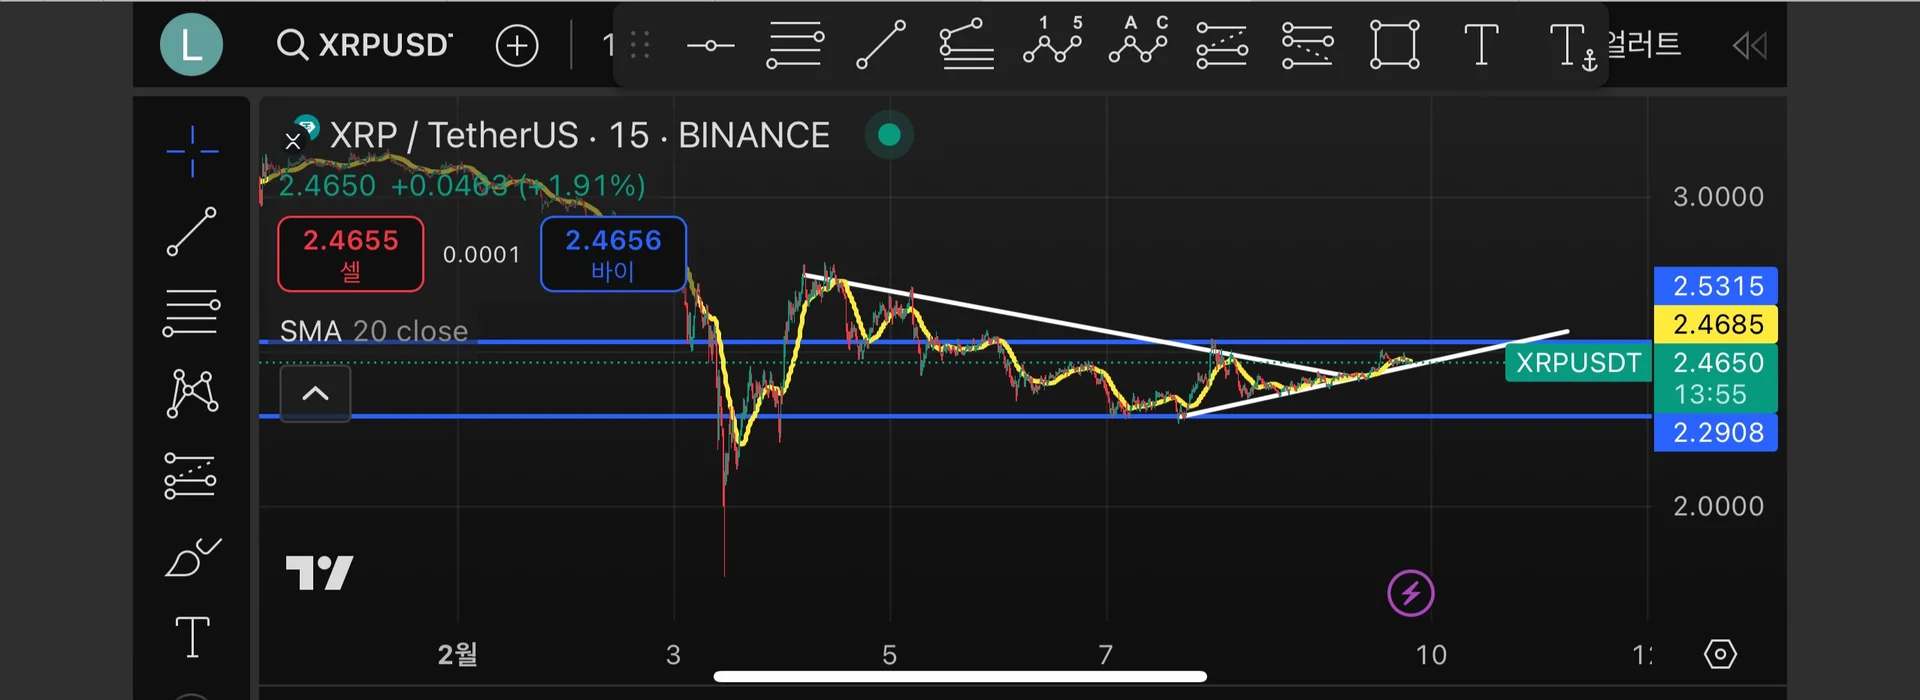1920x700 pixels.
Task: Select crosshair cursor tool in sidebar
Action: pyautogui.click(x=192, y=152)
